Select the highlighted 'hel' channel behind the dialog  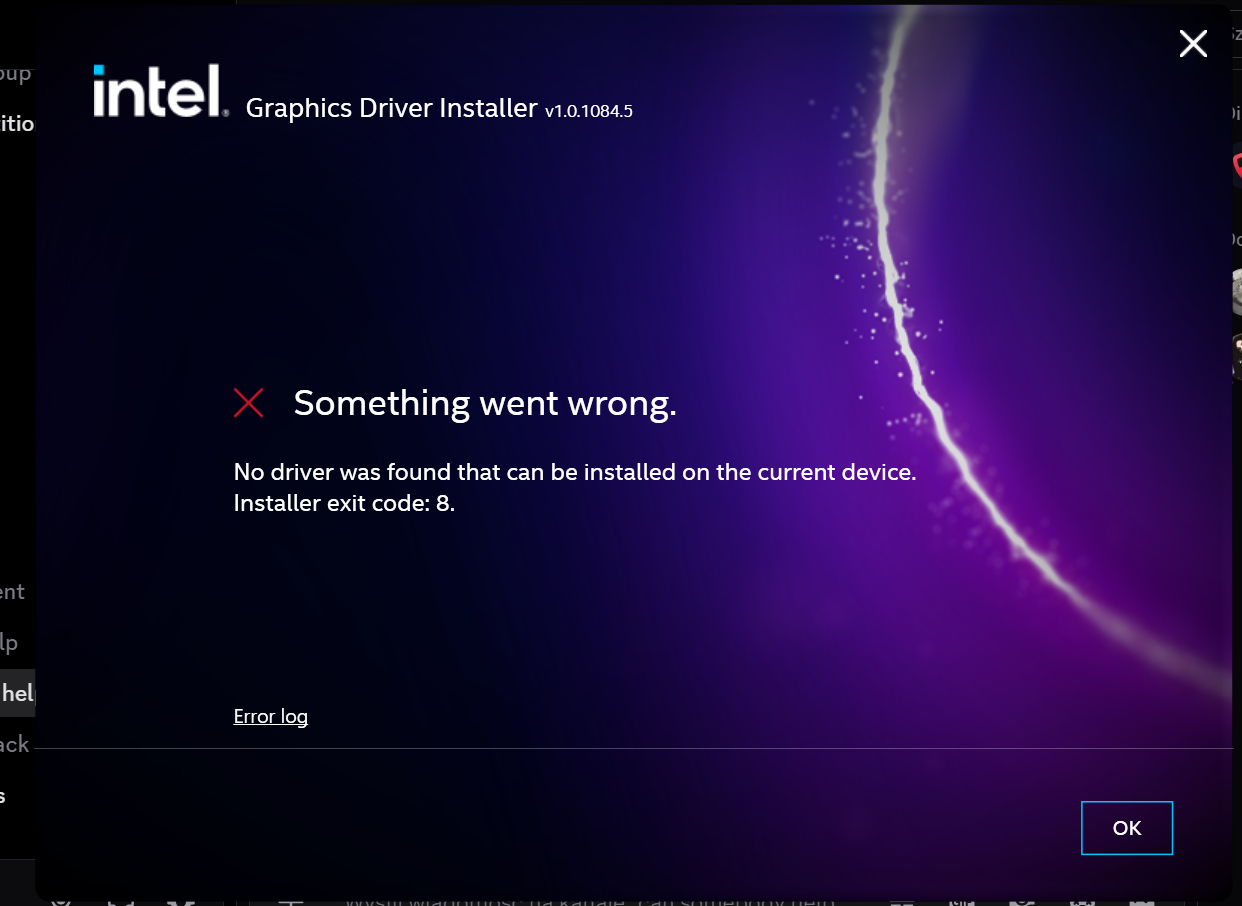[18, 692]
